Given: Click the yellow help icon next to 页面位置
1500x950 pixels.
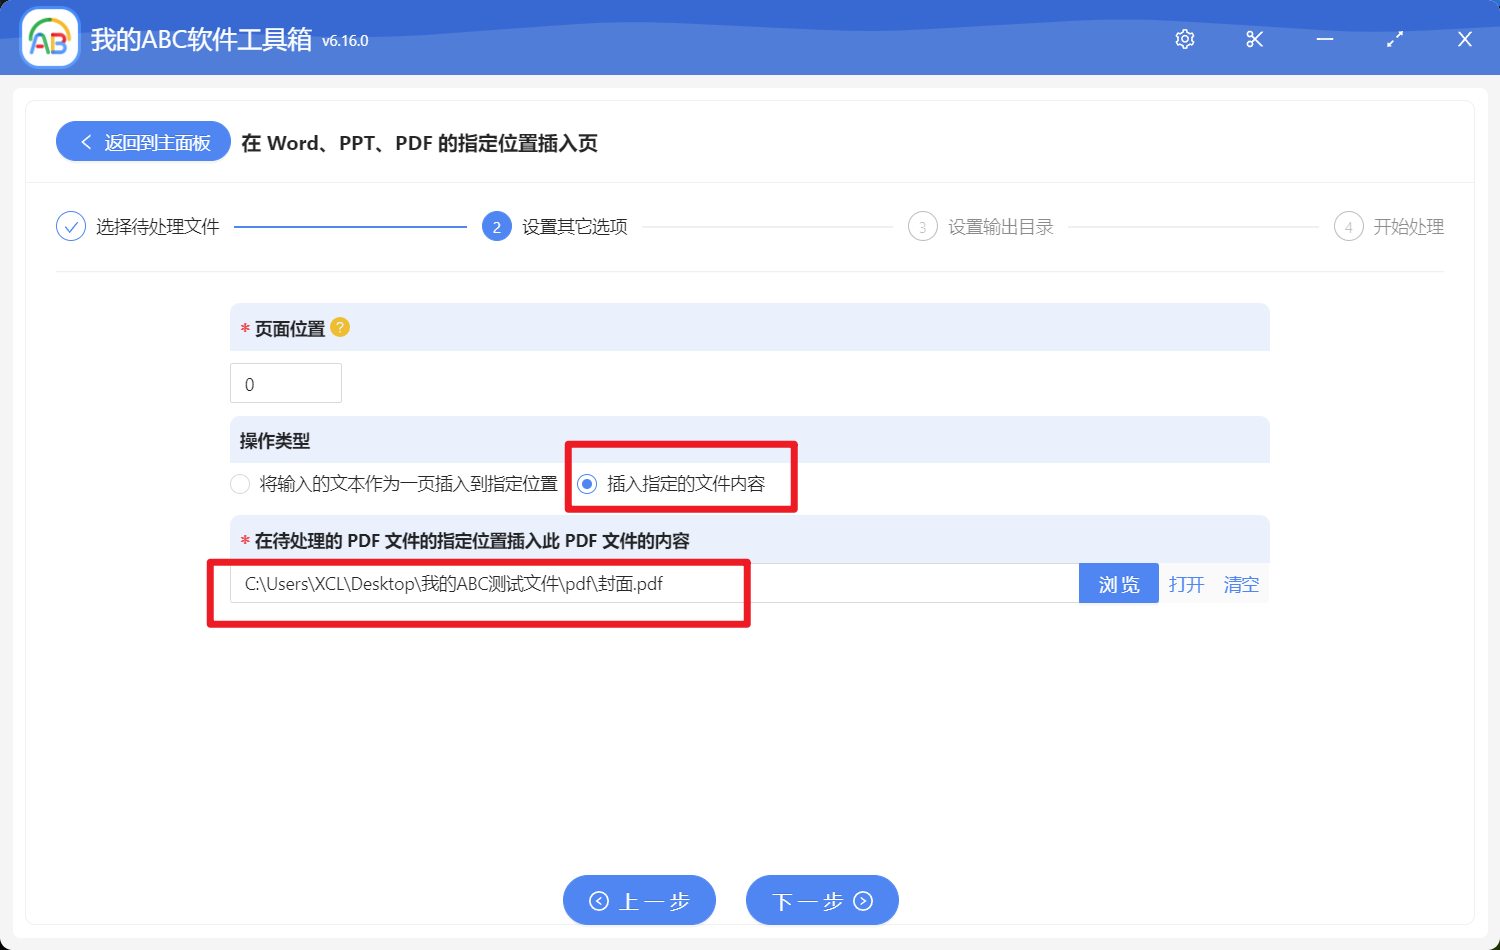Looking at the screenshot, I should (339, 327).
